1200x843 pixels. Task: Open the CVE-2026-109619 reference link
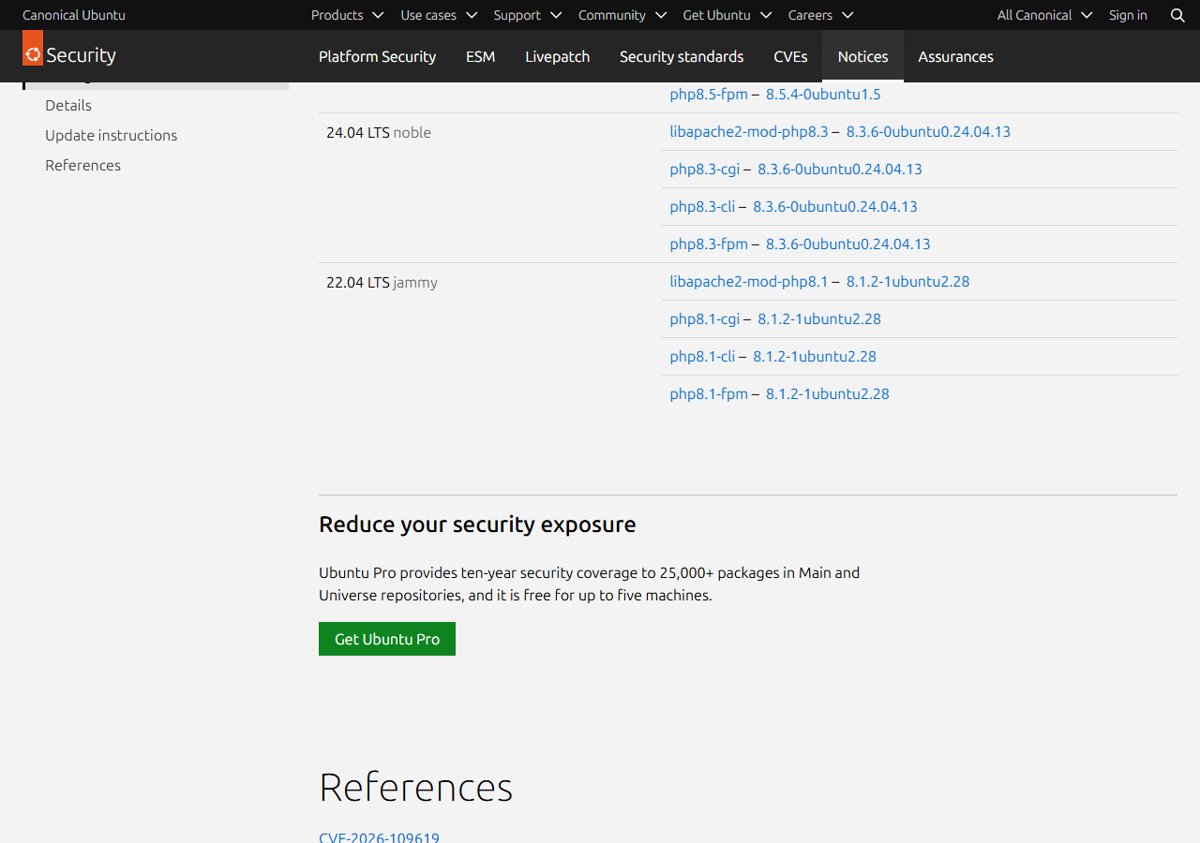point(379,837)
